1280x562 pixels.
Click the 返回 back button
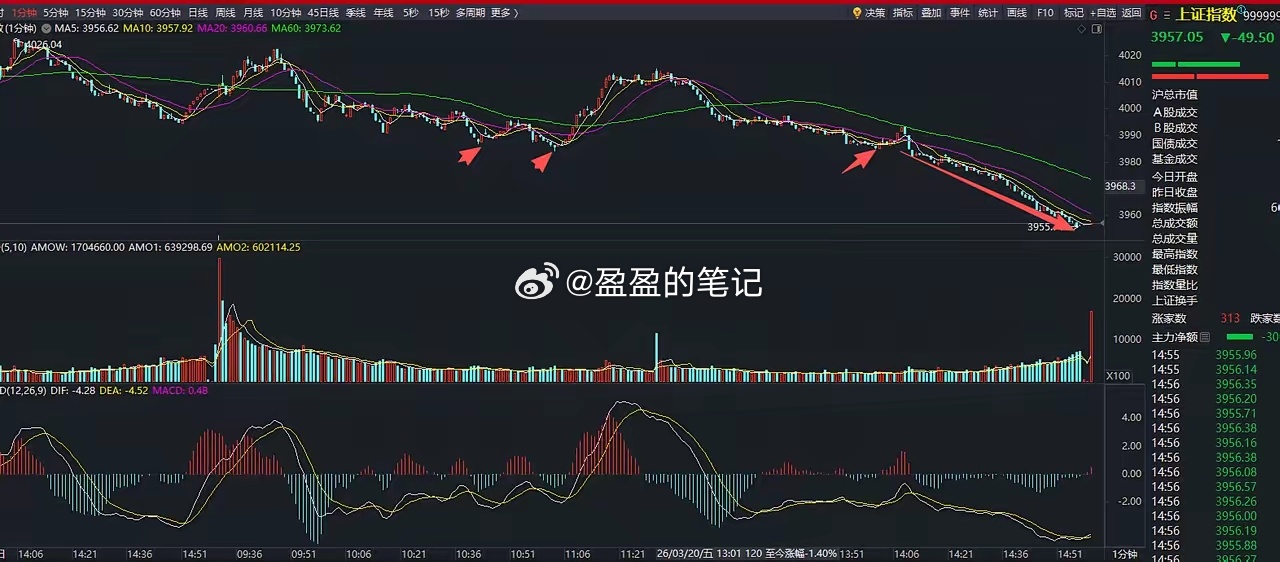[x=1131, y=13]
